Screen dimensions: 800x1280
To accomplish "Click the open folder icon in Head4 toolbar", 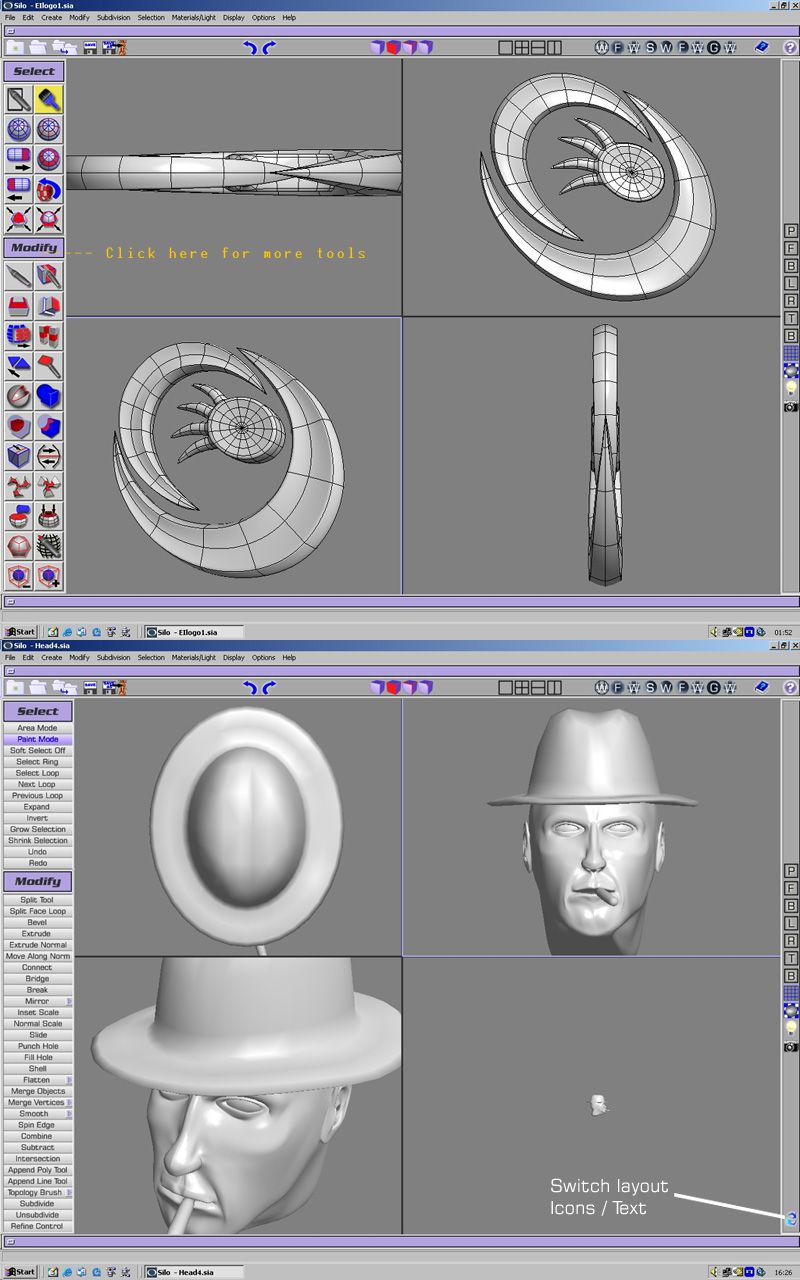I will point(38,687).
